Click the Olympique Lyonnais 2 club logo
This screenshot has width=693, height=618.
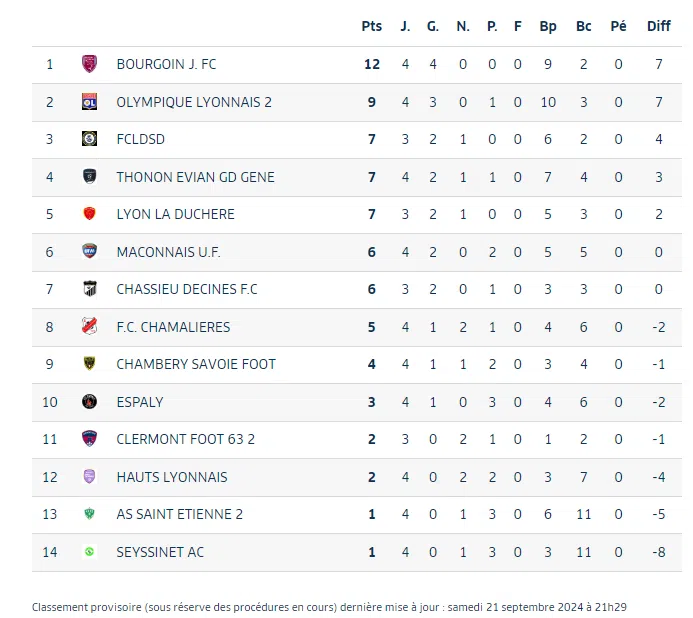click(89, 102)
